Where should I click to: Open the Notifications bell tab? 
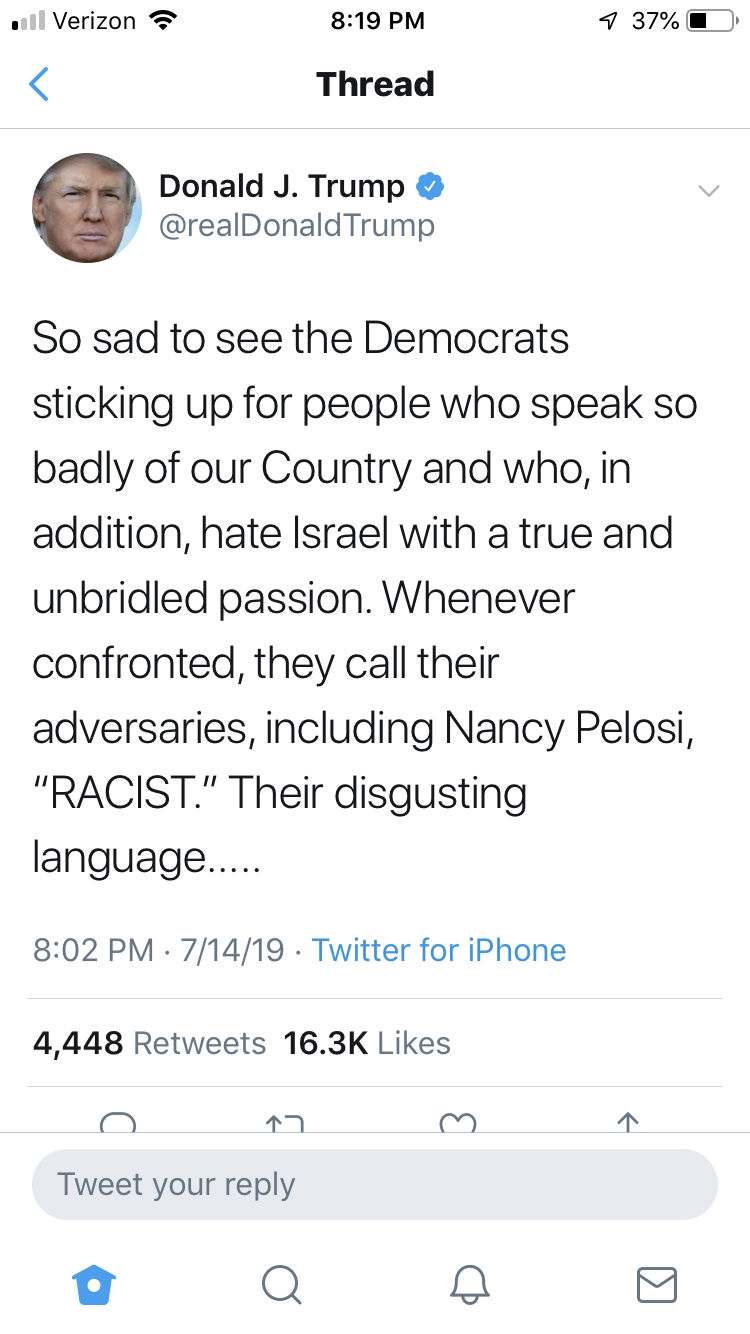pos(469,1282)
